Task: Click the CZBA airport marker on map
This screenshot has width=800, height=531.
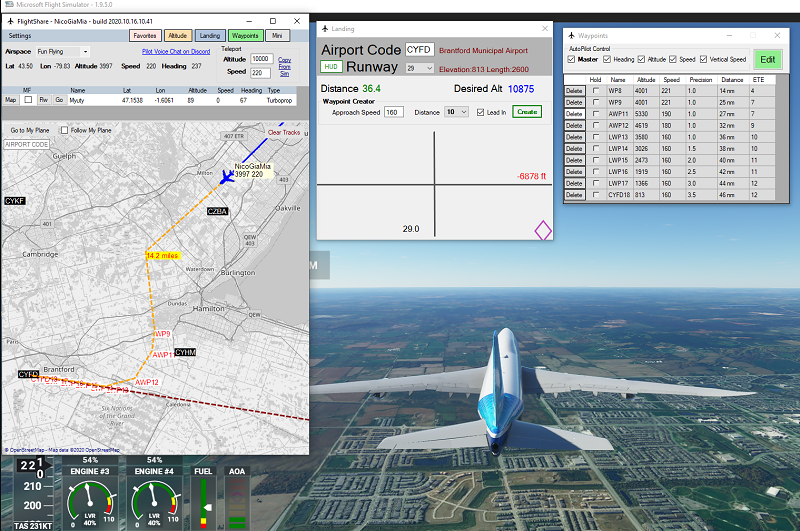Action: point(217,211)
